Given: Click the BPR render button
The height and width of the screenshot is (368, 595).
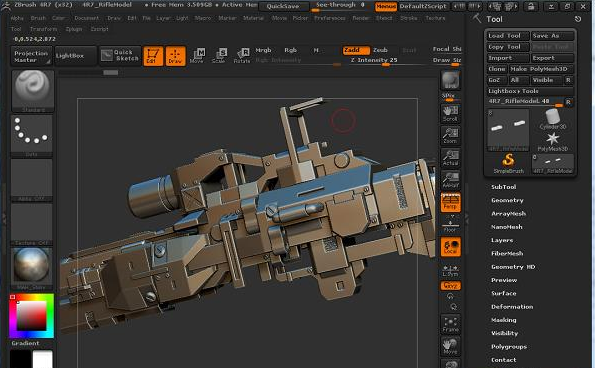Looking at the screenshot, I should pyautogui.click(x=450, y=80).
